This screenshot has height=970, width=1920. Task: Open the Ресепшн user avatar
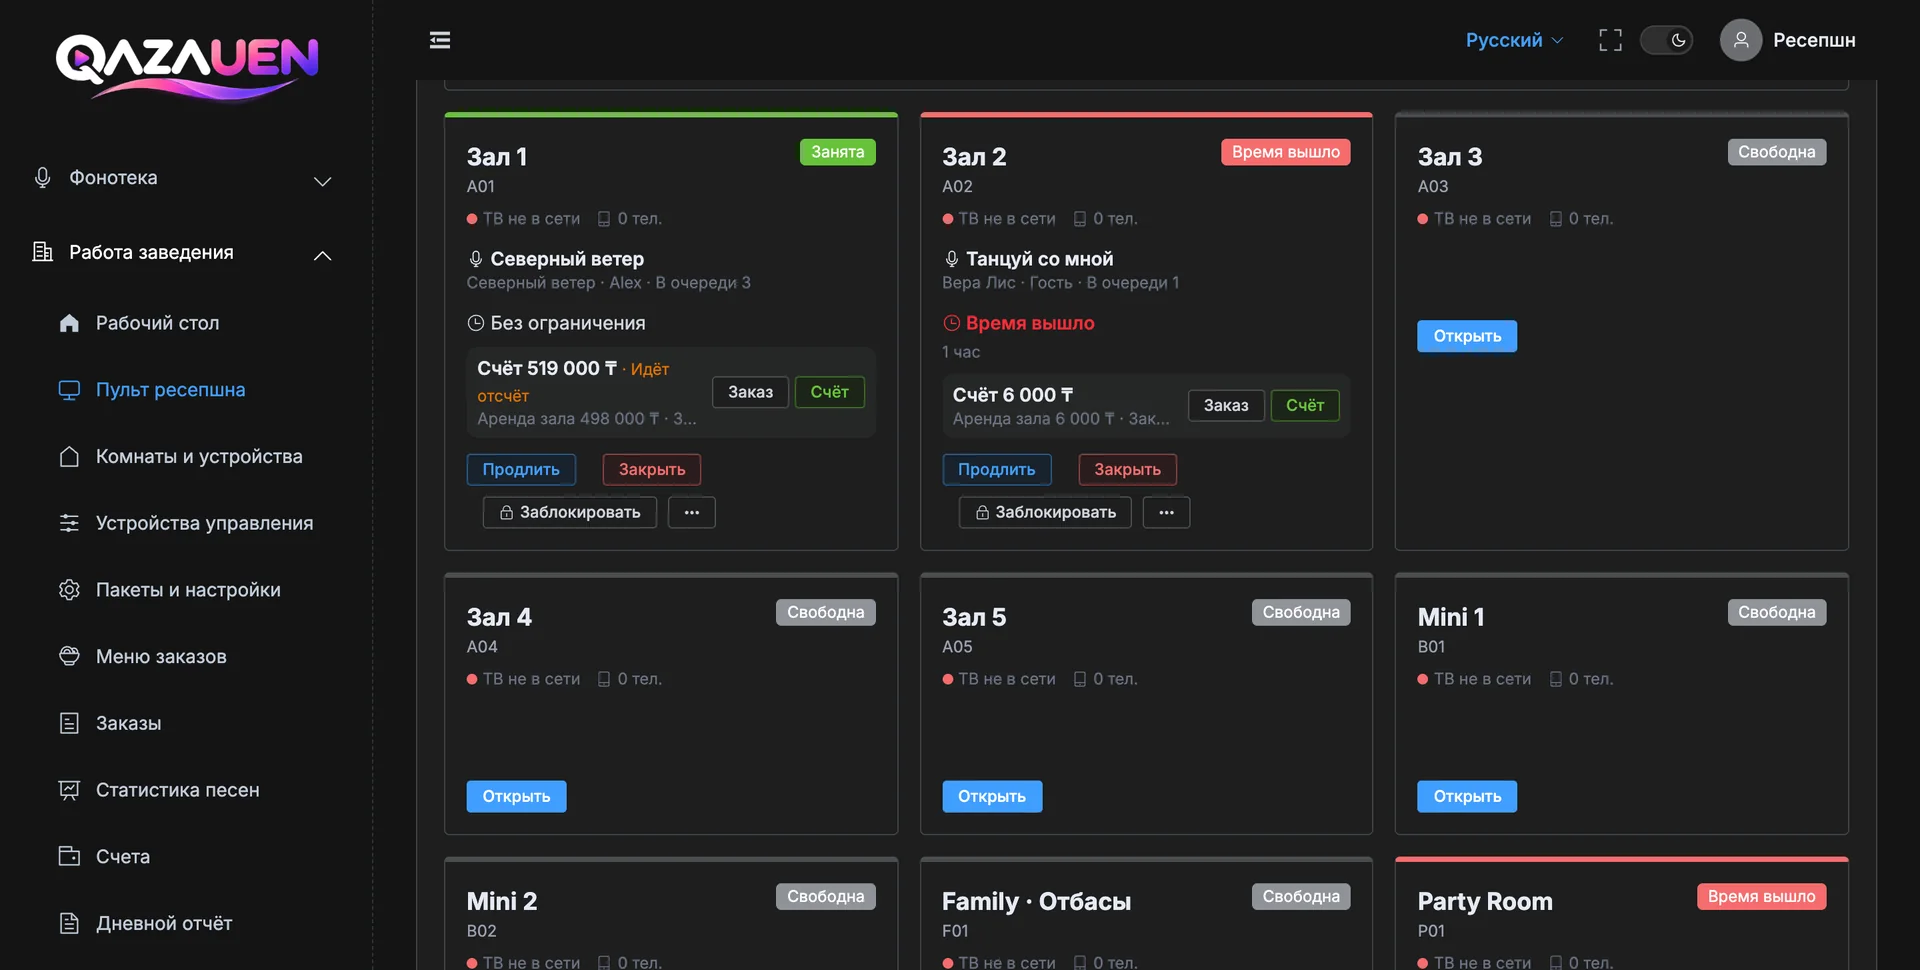1740,40
